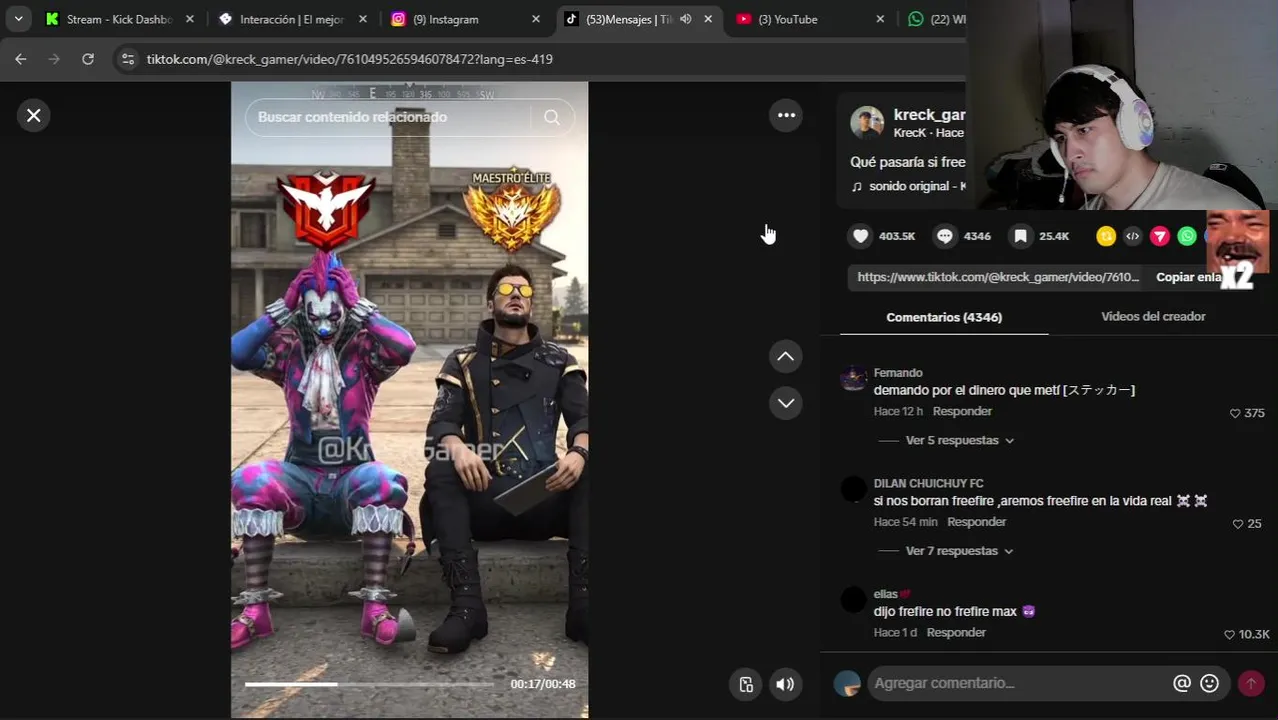Close the Kick Dashboard tab

click(189, 19)
